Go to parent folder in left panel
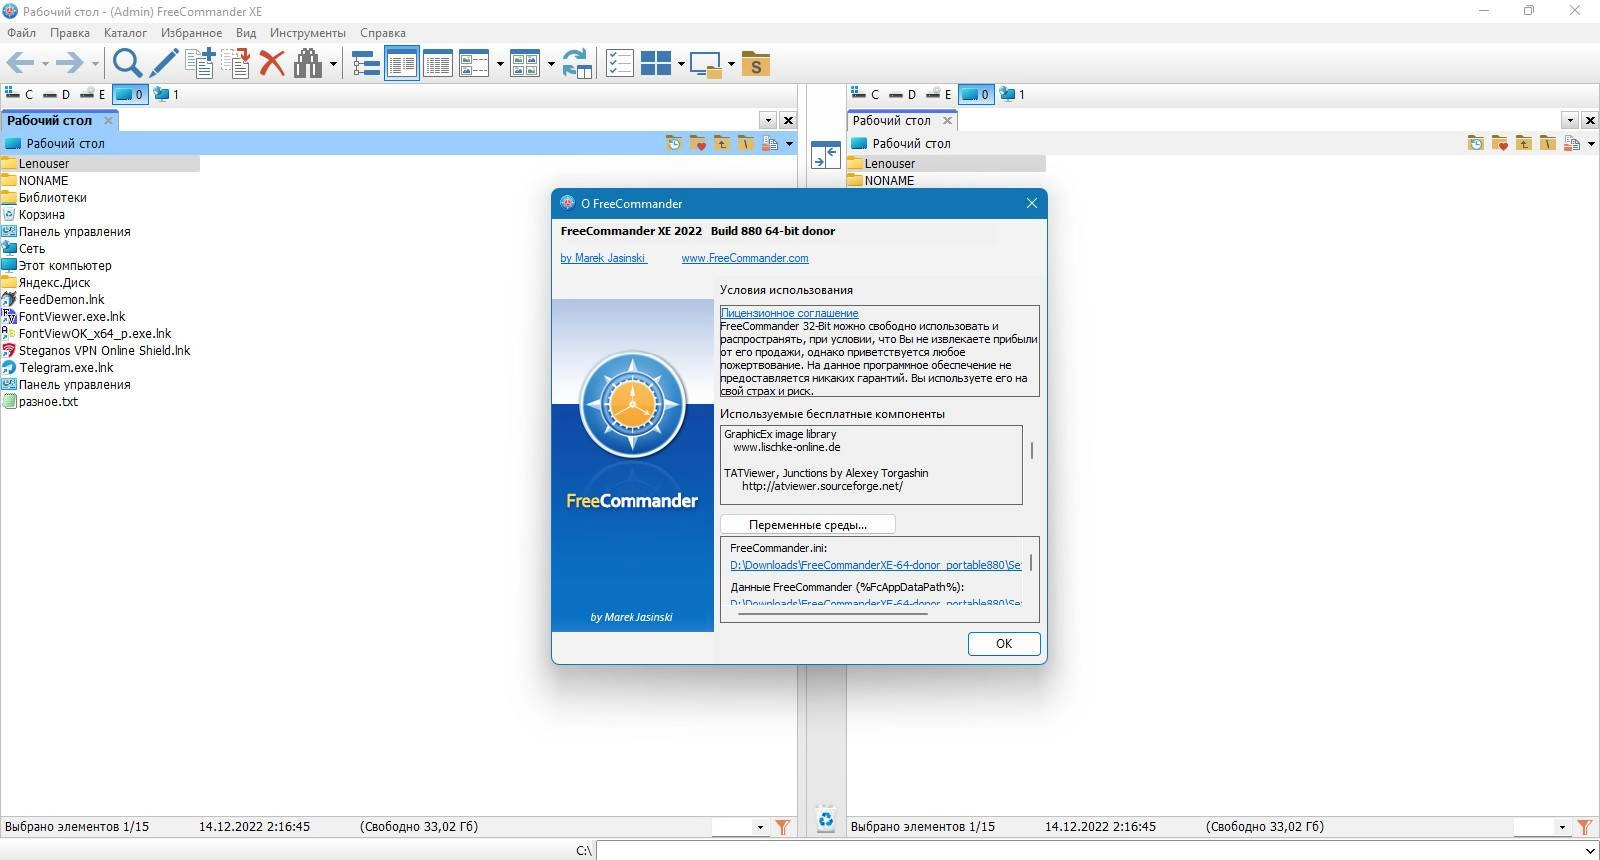Image resolution: width=1600 pixels, height=860 pixels. click(722, 143)
